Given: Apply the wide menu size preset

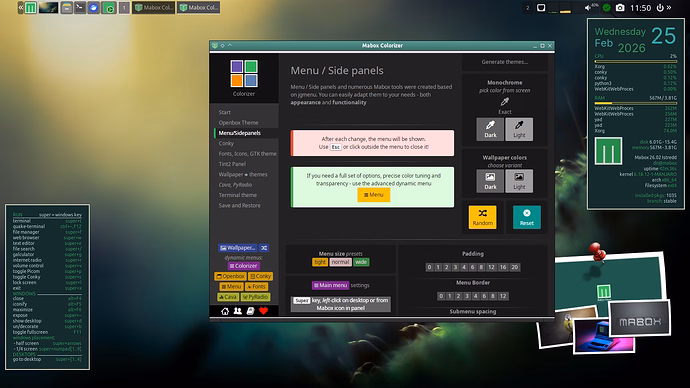Looking at the screenshot, I should pyautogui.click(x=361, y=262).
